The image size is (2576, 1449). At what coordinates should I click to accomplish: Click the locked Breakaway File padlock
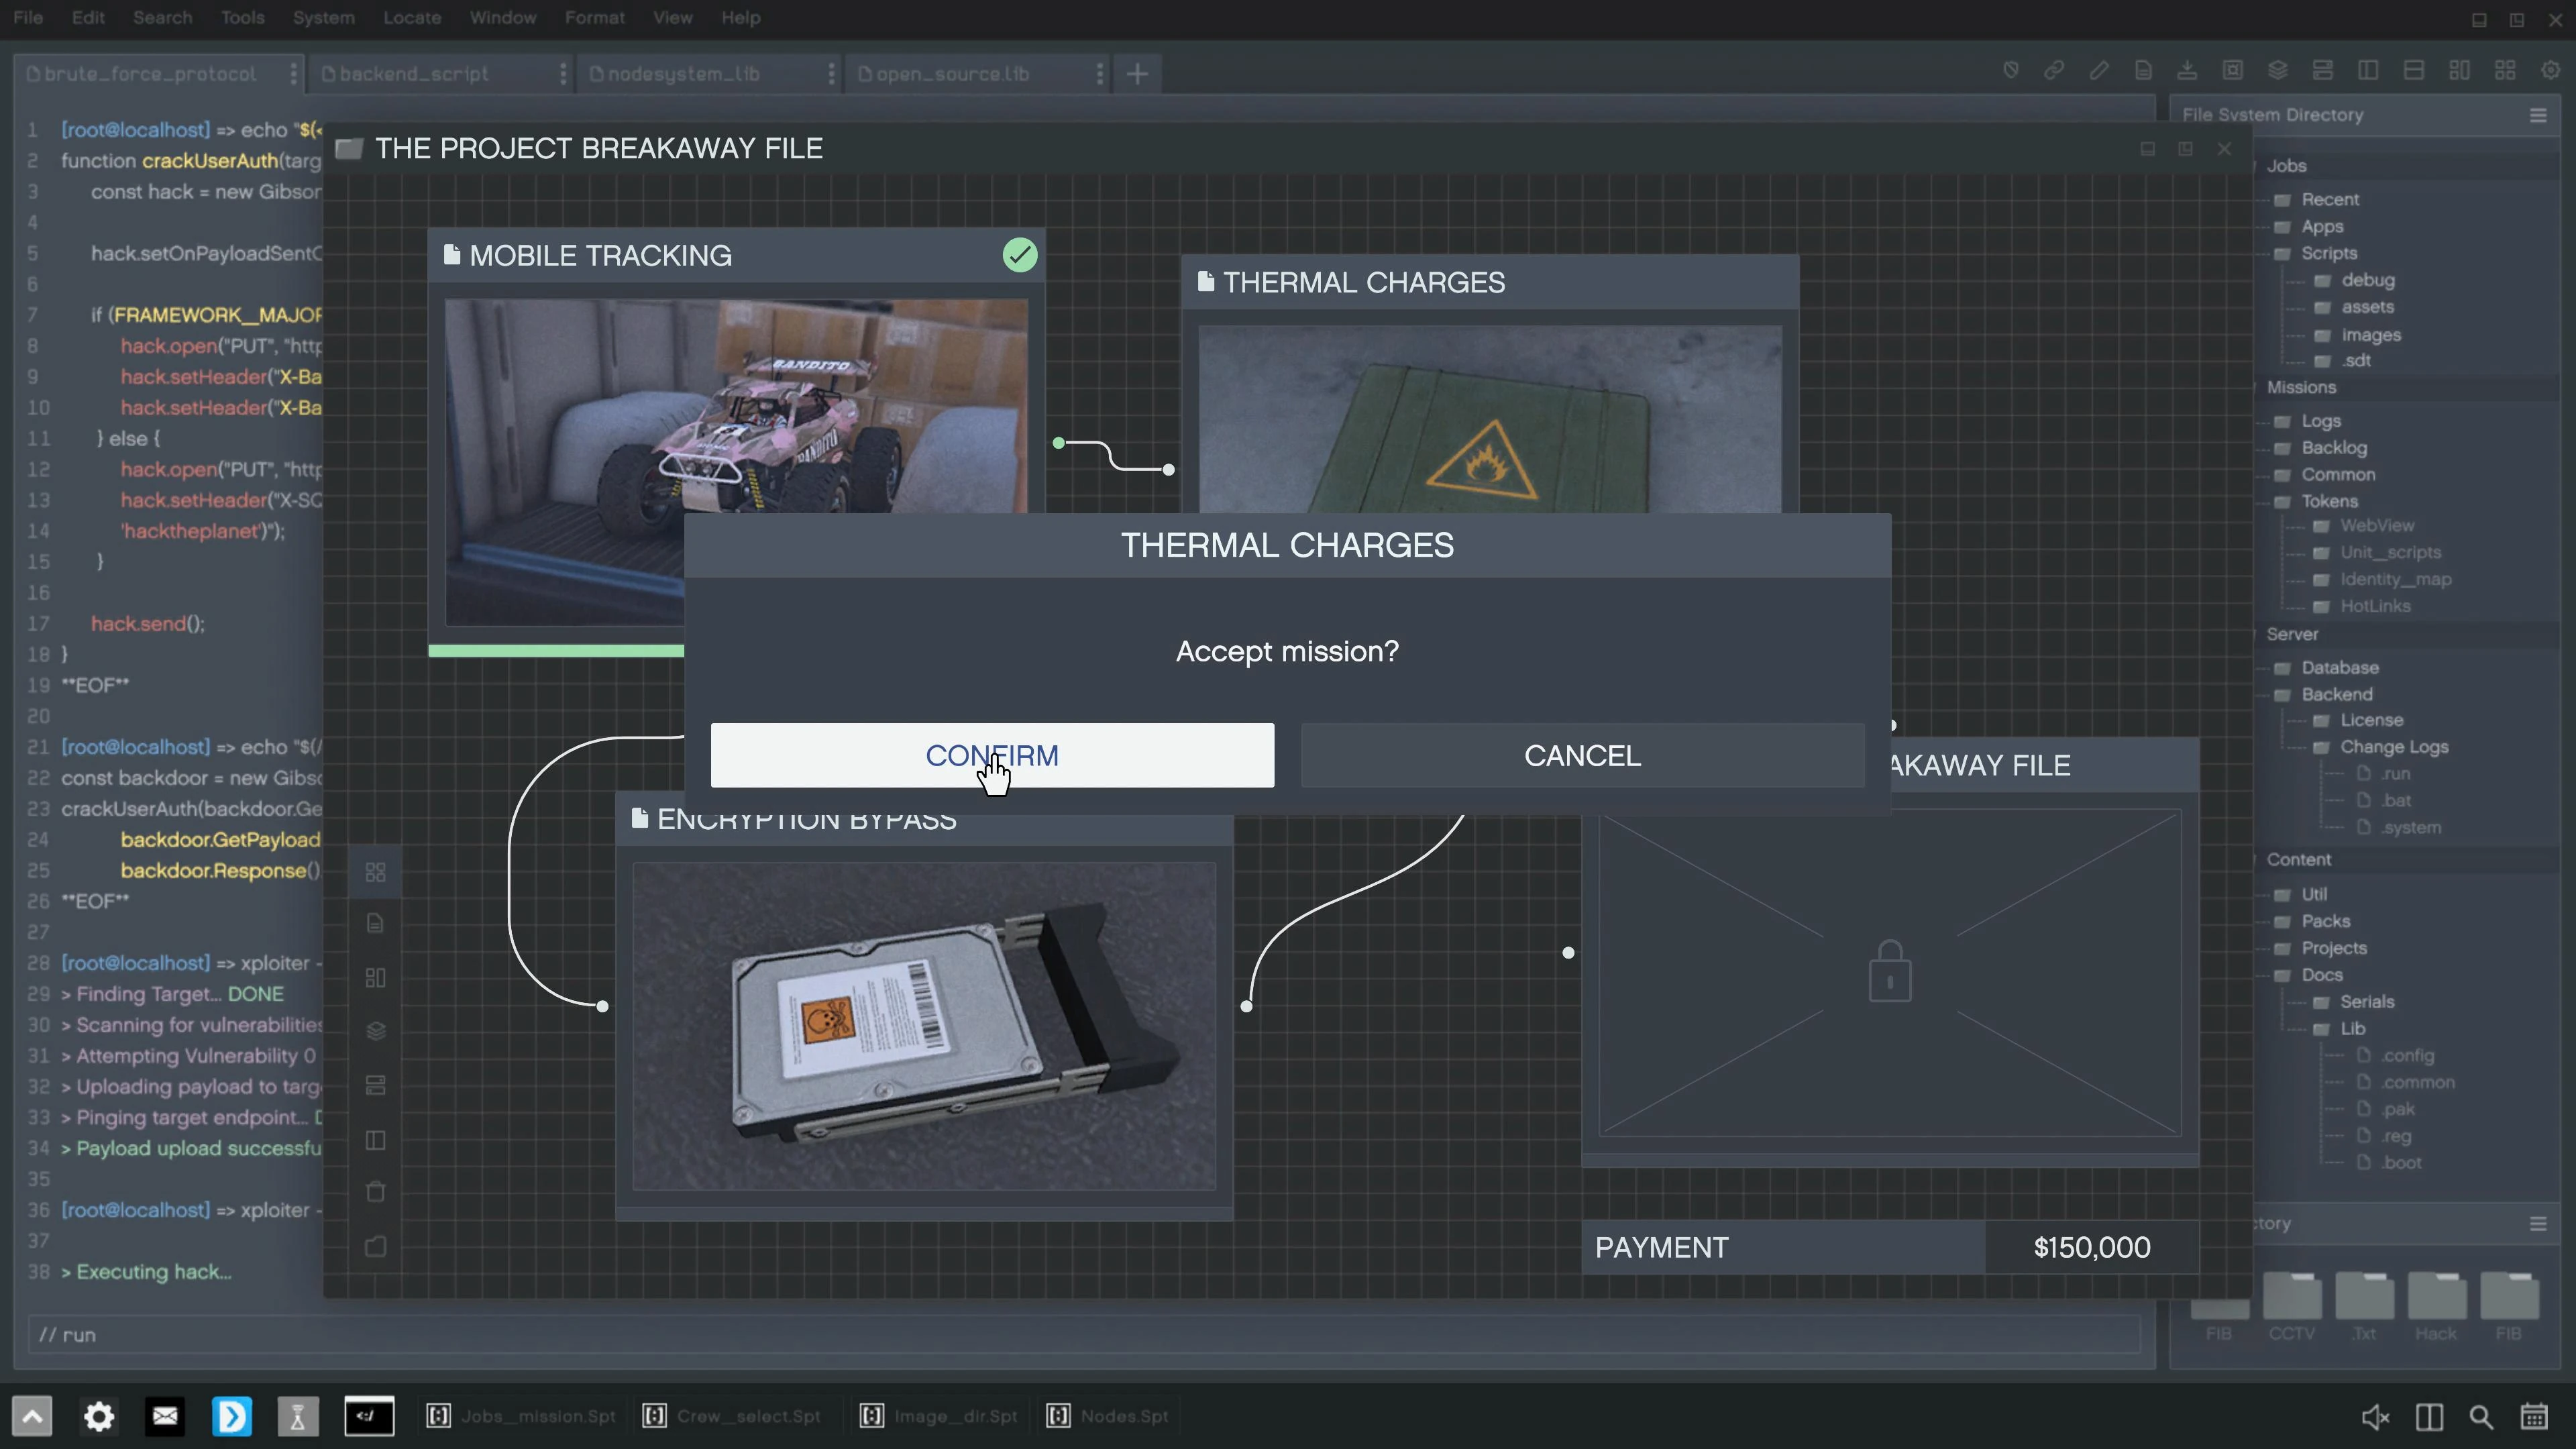(1889, 971)
